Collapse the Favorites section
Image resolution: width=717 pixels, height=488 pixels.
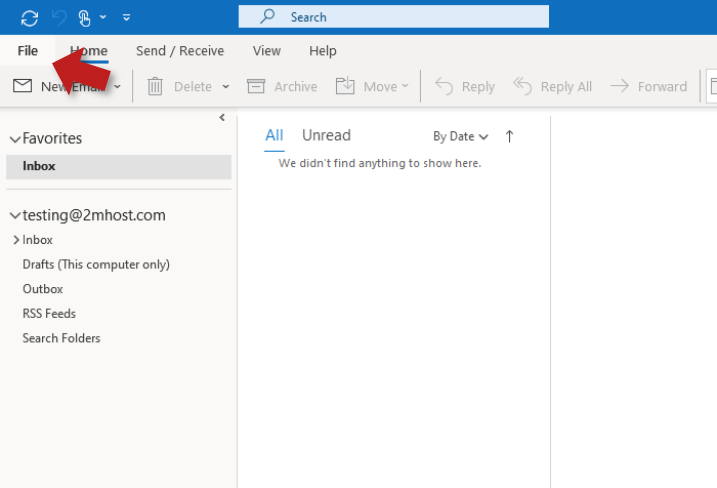click(x=15, y=139)
